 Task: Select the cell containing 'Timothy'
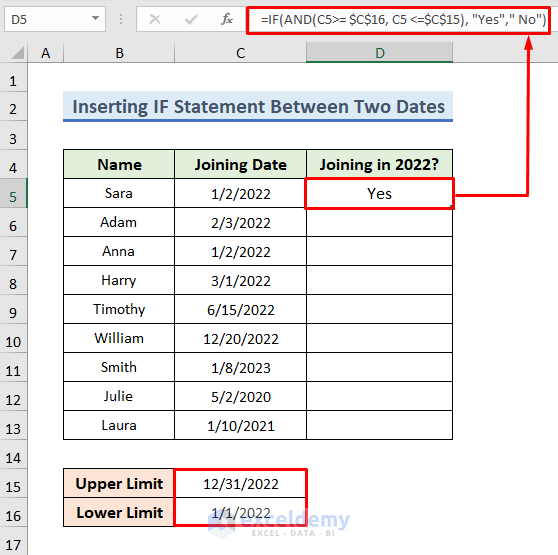click(119, 309)
